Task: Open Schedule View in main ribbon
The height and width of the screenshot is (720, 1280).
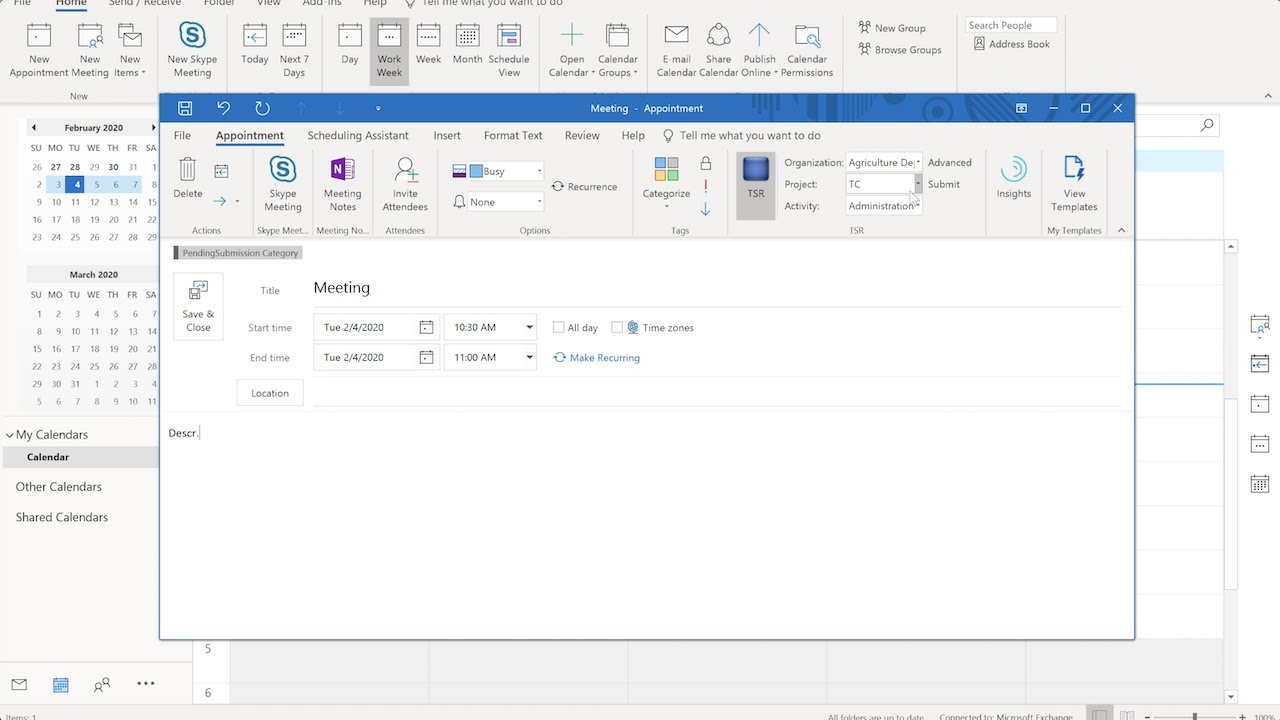Action: click(x=509, y=50)
